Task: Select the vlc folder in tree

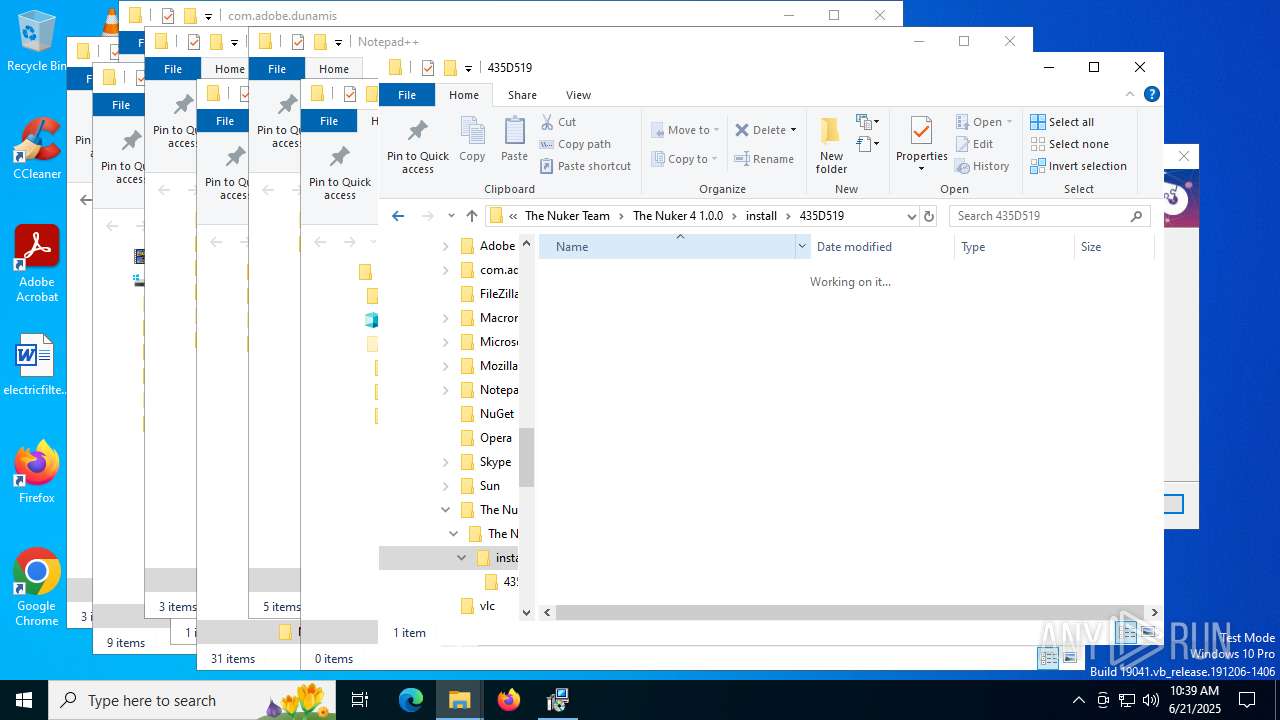Action: click(x=477, y=606)
